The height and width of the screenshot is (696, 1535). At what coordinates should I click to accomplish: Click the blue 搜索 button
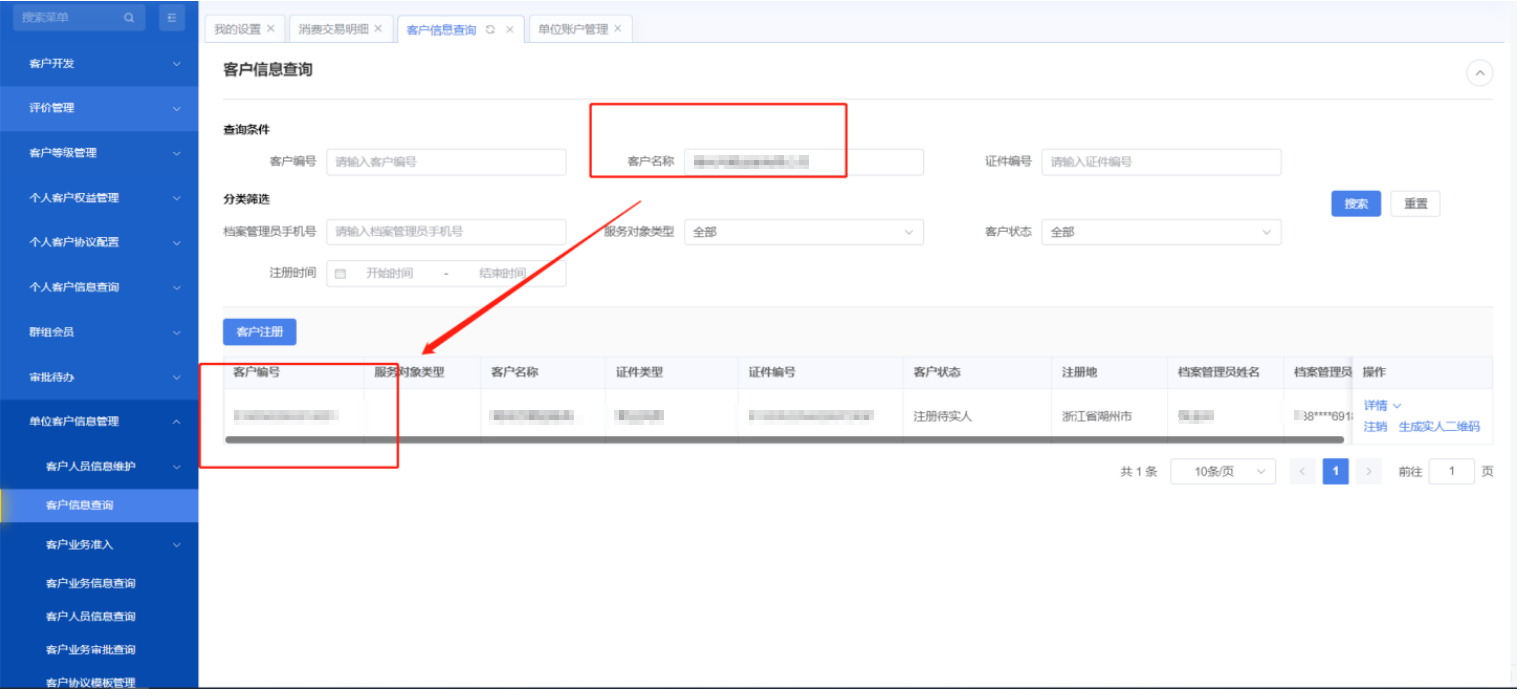(1356, 204)
